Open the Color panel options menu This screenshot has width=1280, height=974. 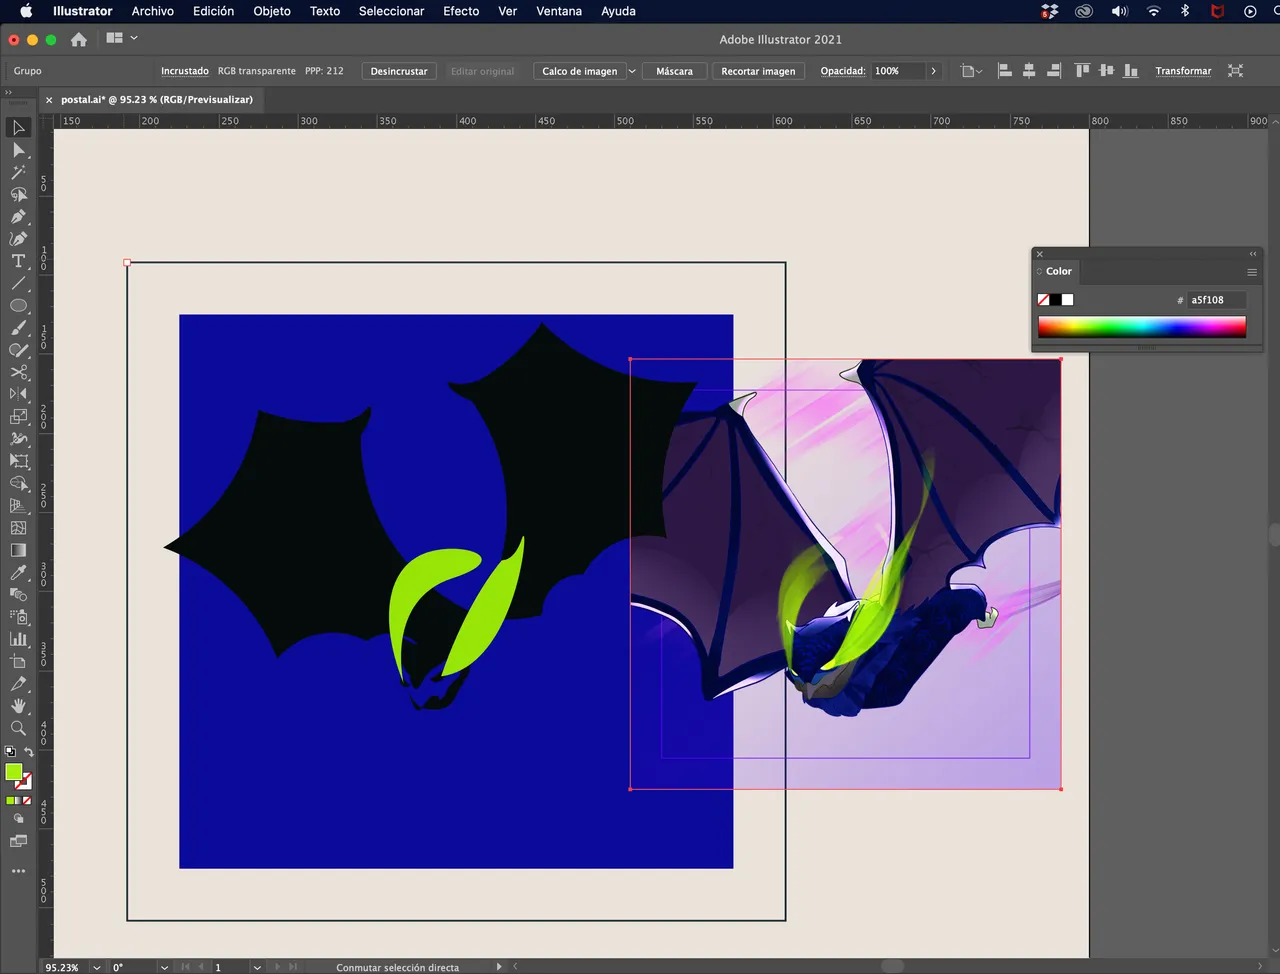point(1251,272)
